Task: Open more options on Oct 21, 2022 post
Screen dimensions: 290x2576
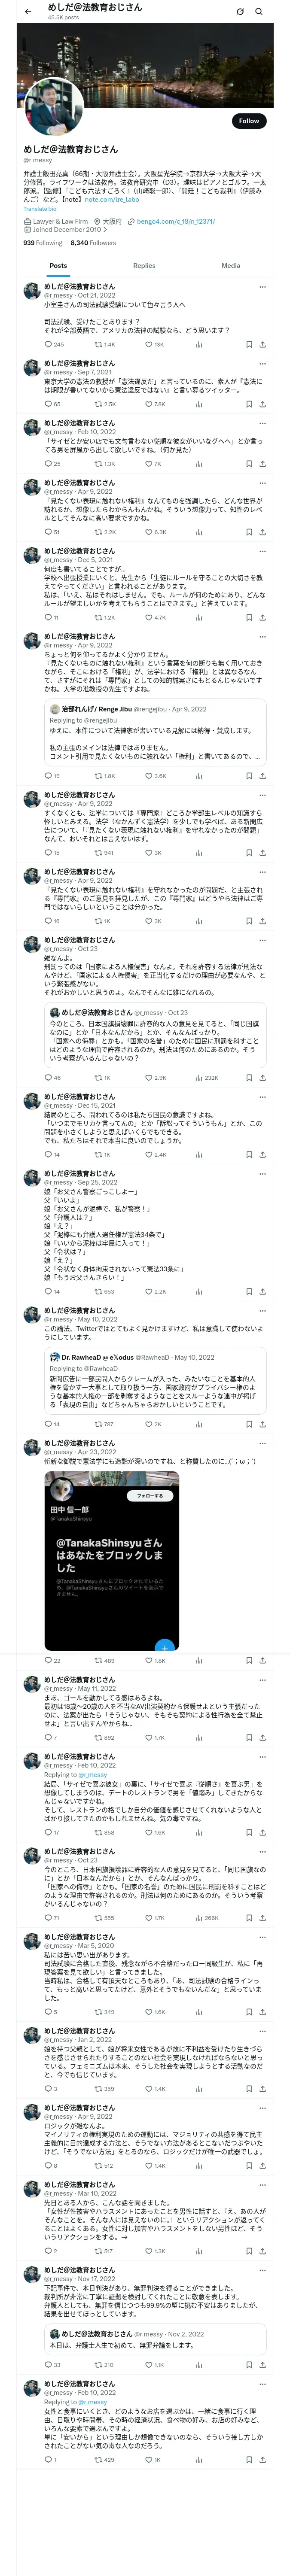Action: [262, 287]
